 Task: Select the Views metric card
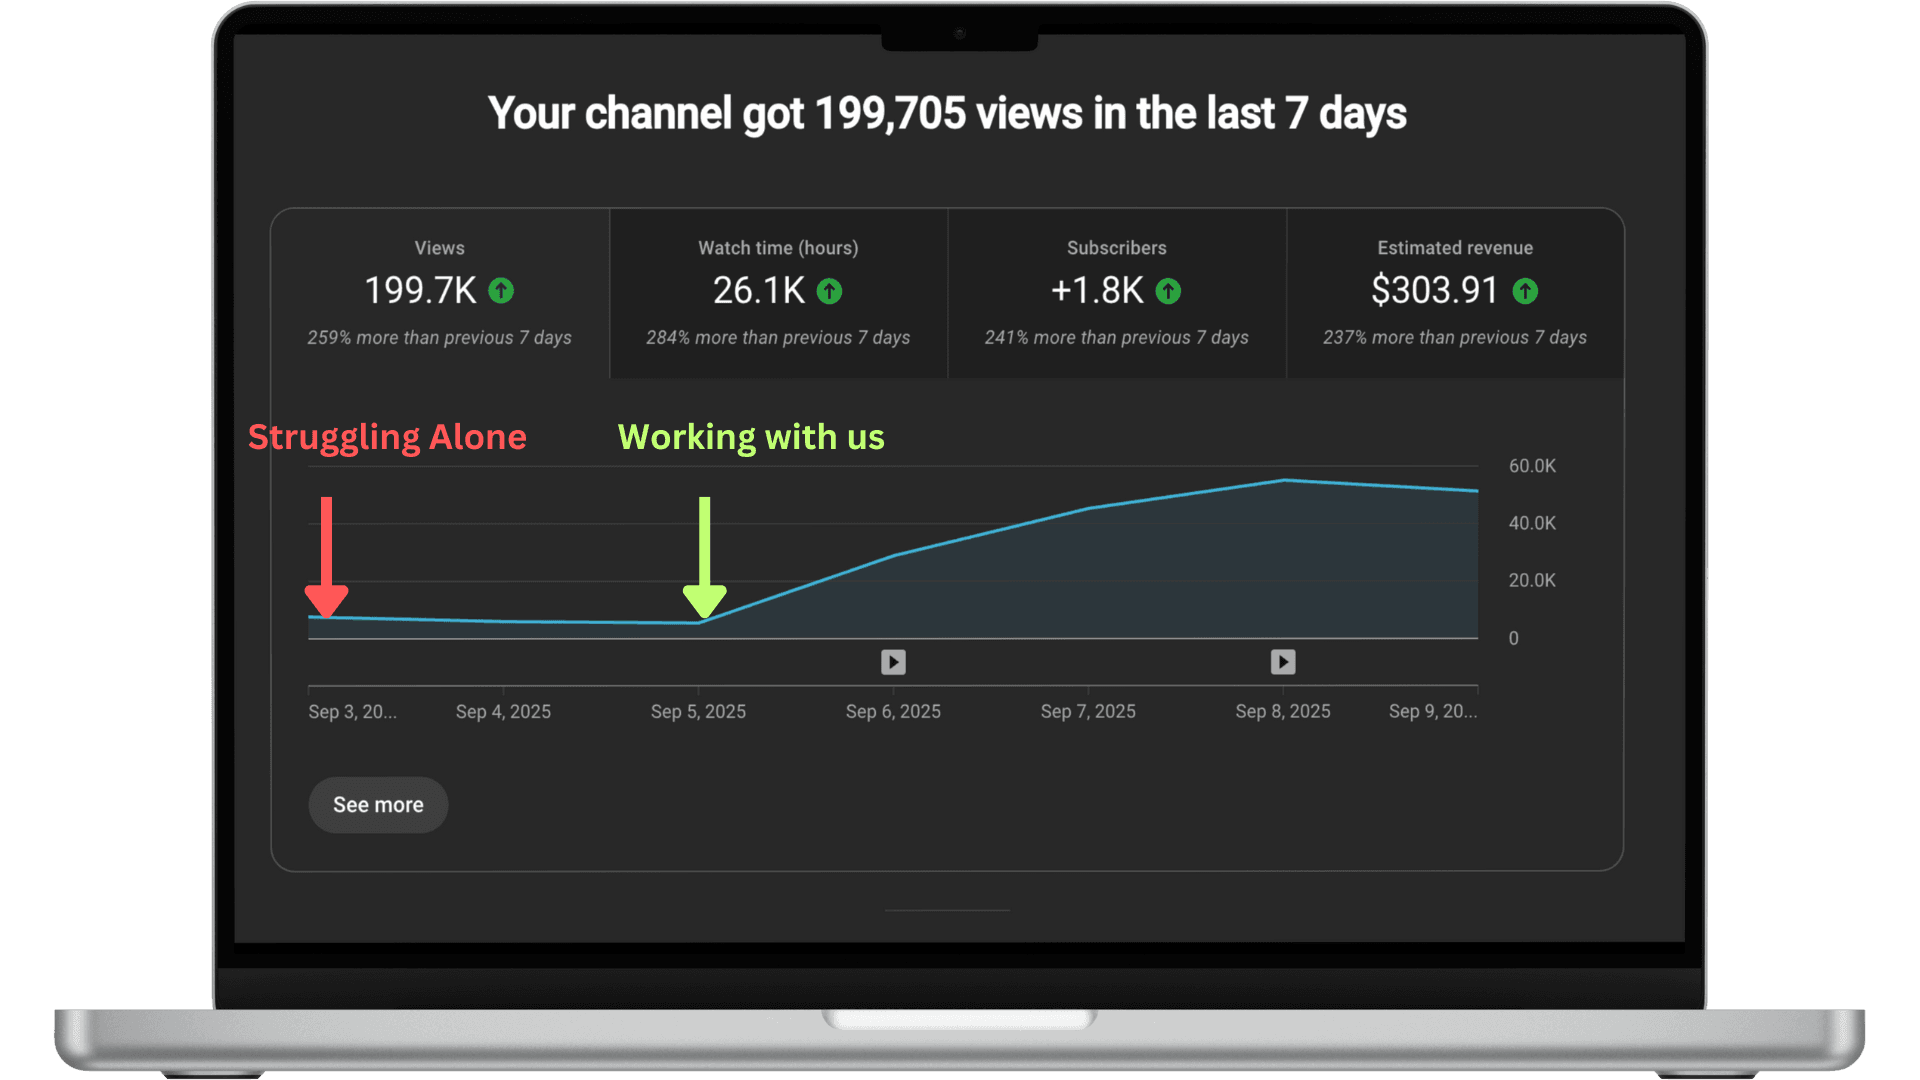point(440,292)
